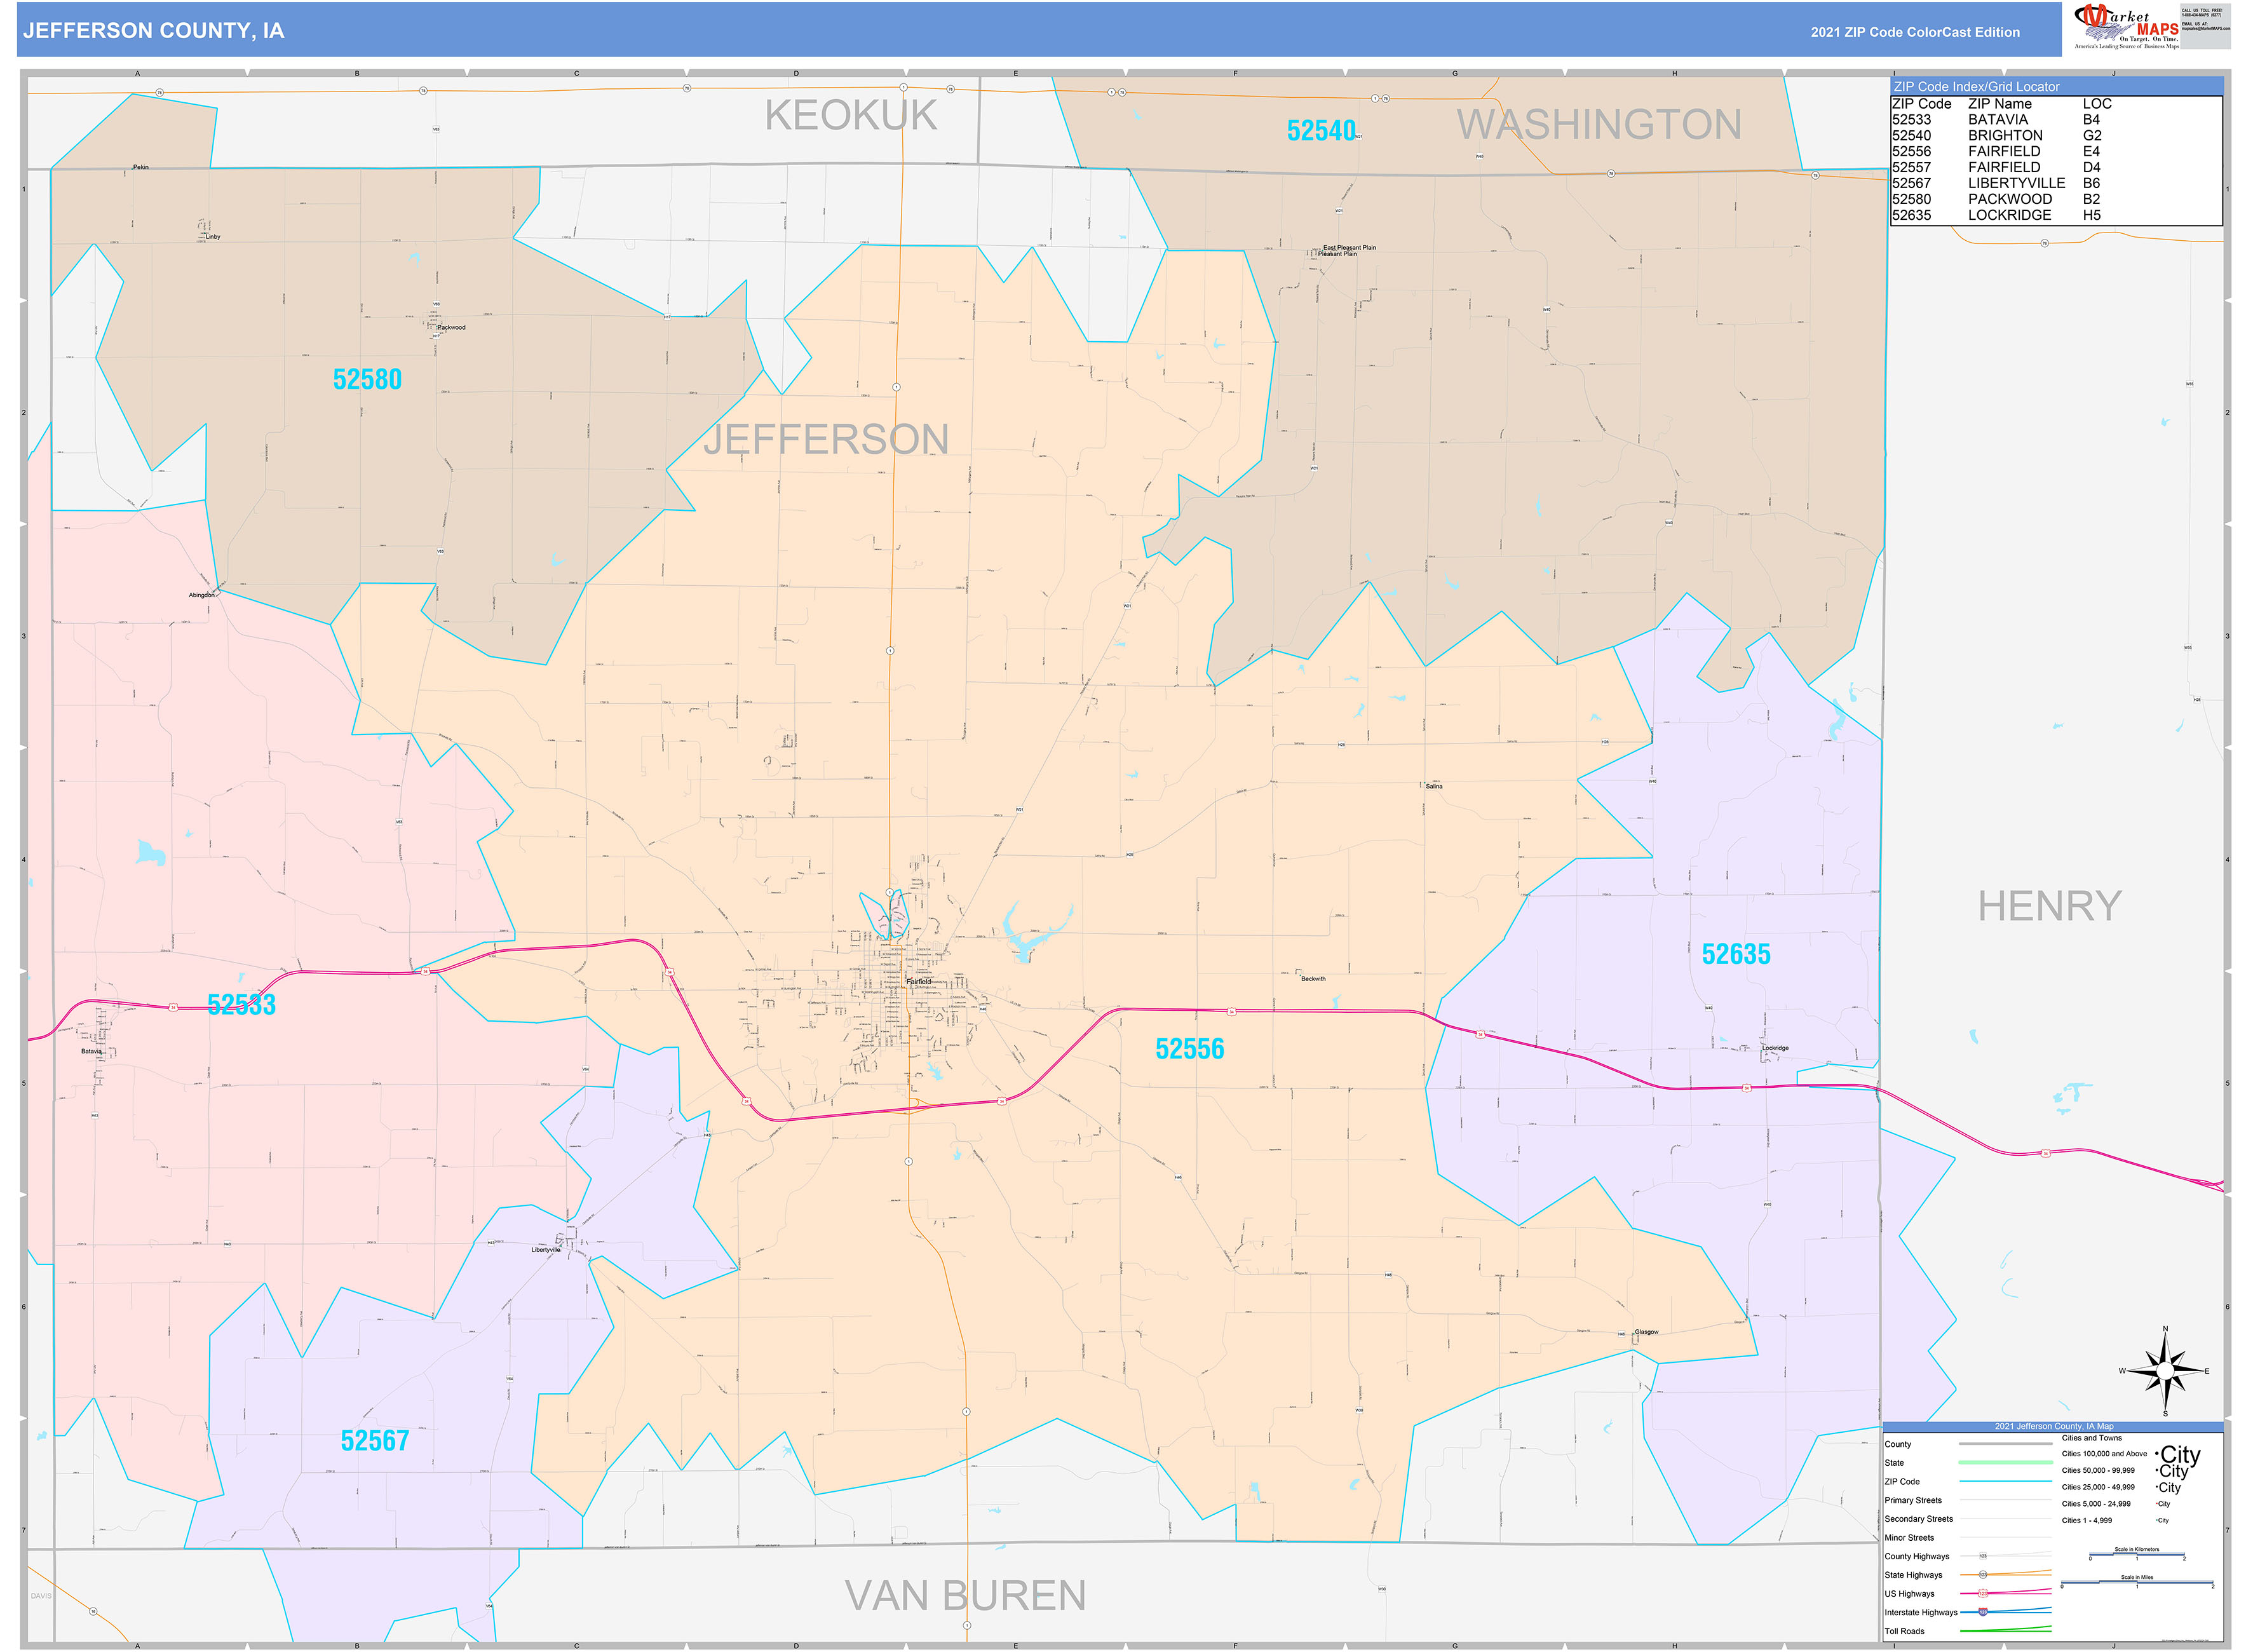The image size is (2246, 1652).
Task: Click the KEOKUK county label
Action: click(x=851, y=116)
